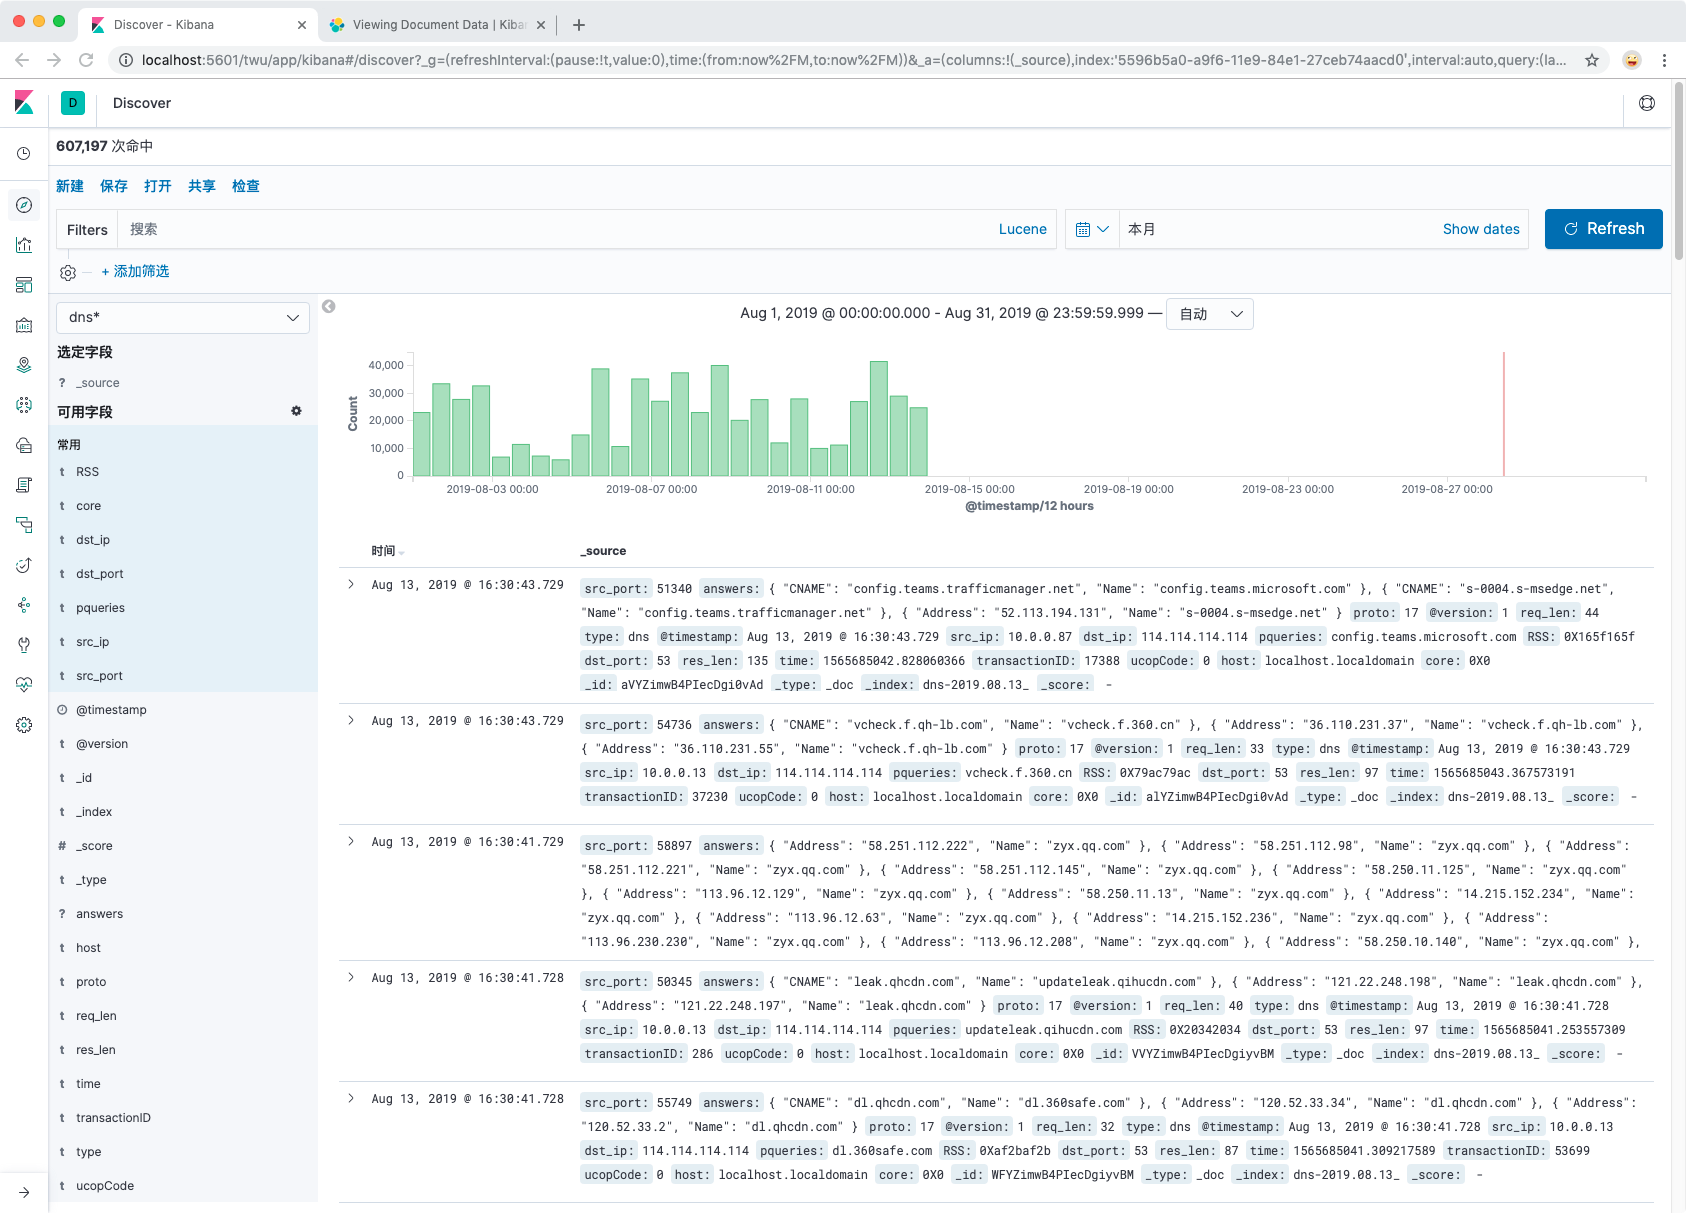
Task: Select the transactionID field
Action: [x=113, y=1118]
